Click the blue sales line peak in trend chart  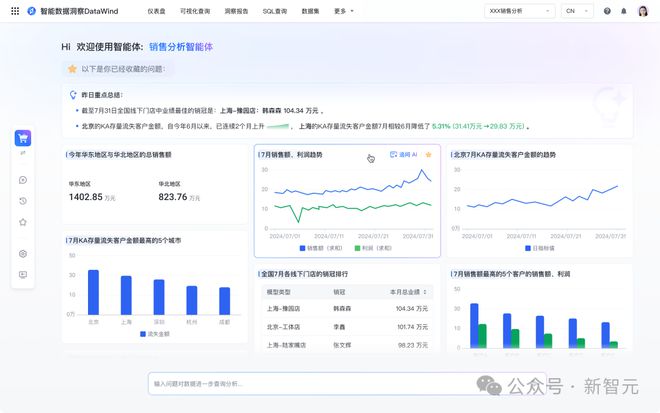coord(421,170)
